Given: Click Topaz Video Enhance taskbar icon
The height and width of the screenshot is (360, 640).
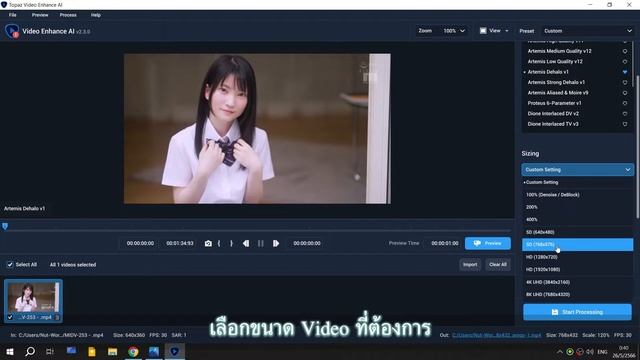Looking at the screenshot, I should coord(175,351).
